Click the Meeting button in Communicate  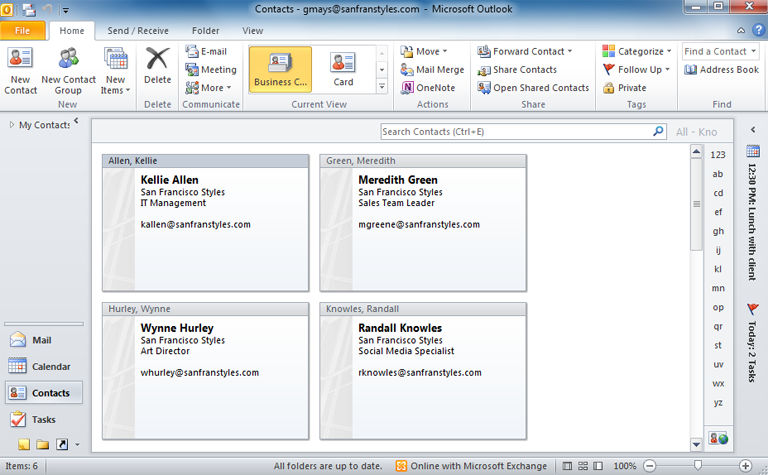coord(211,70)
